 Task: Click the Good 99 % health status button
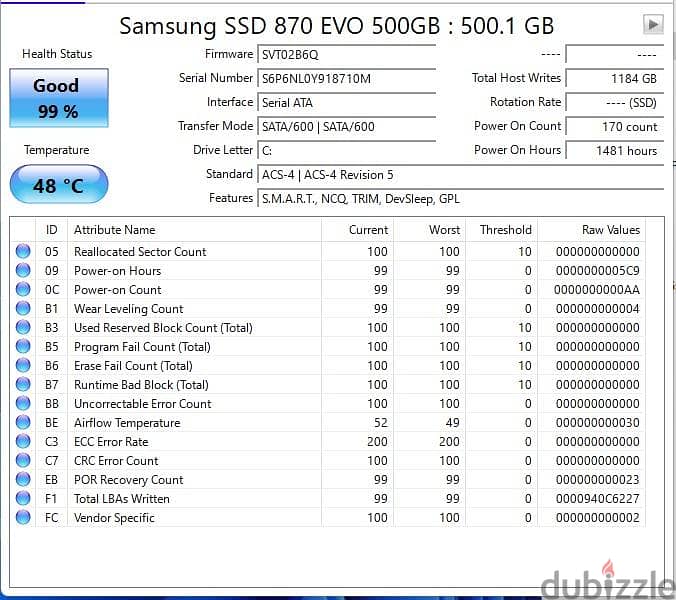tap(59, 98)
